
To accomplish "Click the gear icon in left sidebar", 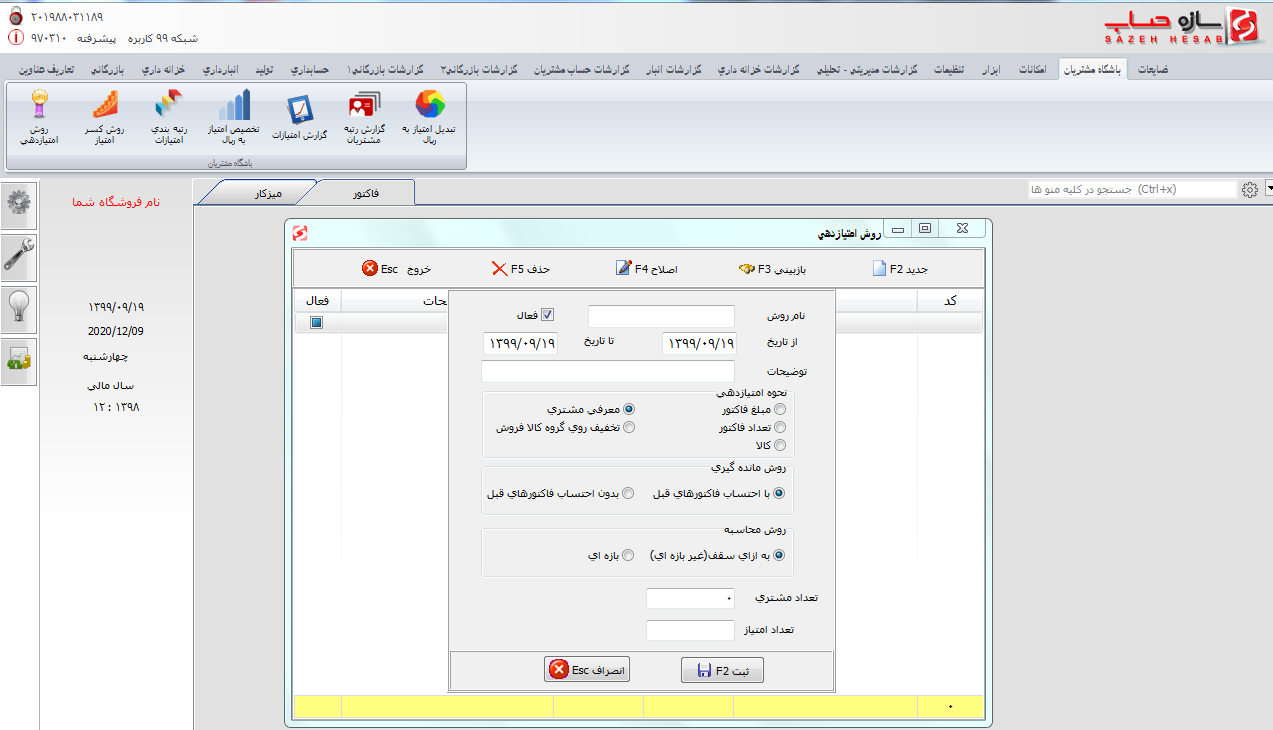I will (x=19, y=205).
